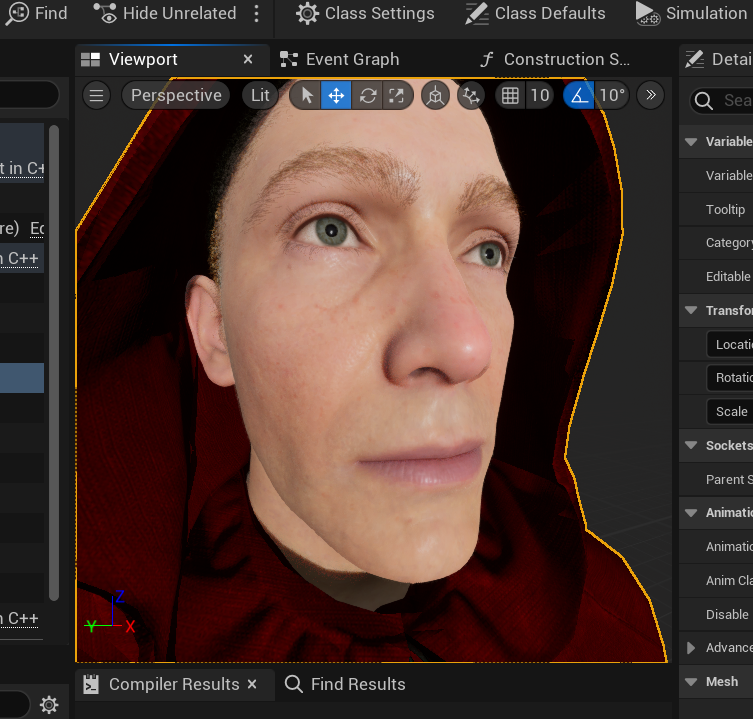
Task: Collapse the Transform section in Details
Action: pyautogui.click(x=691, y=310)
